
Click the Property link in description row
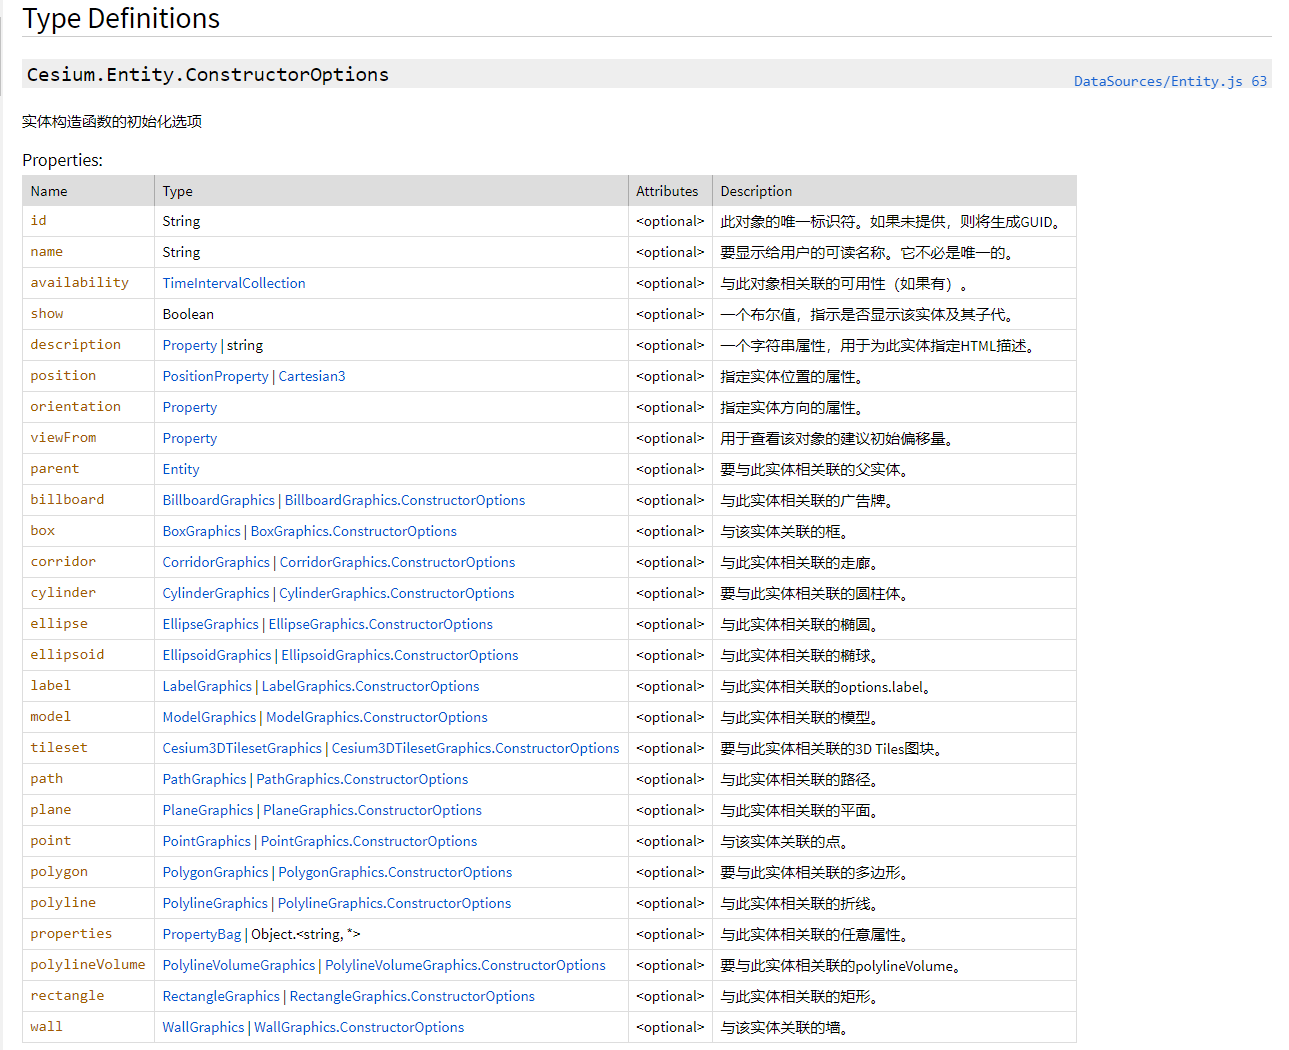click(x=190, y=345)
